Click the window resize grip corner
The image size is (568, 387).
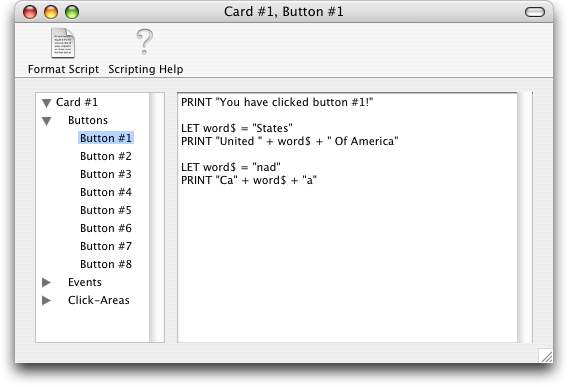click(546, 356)
